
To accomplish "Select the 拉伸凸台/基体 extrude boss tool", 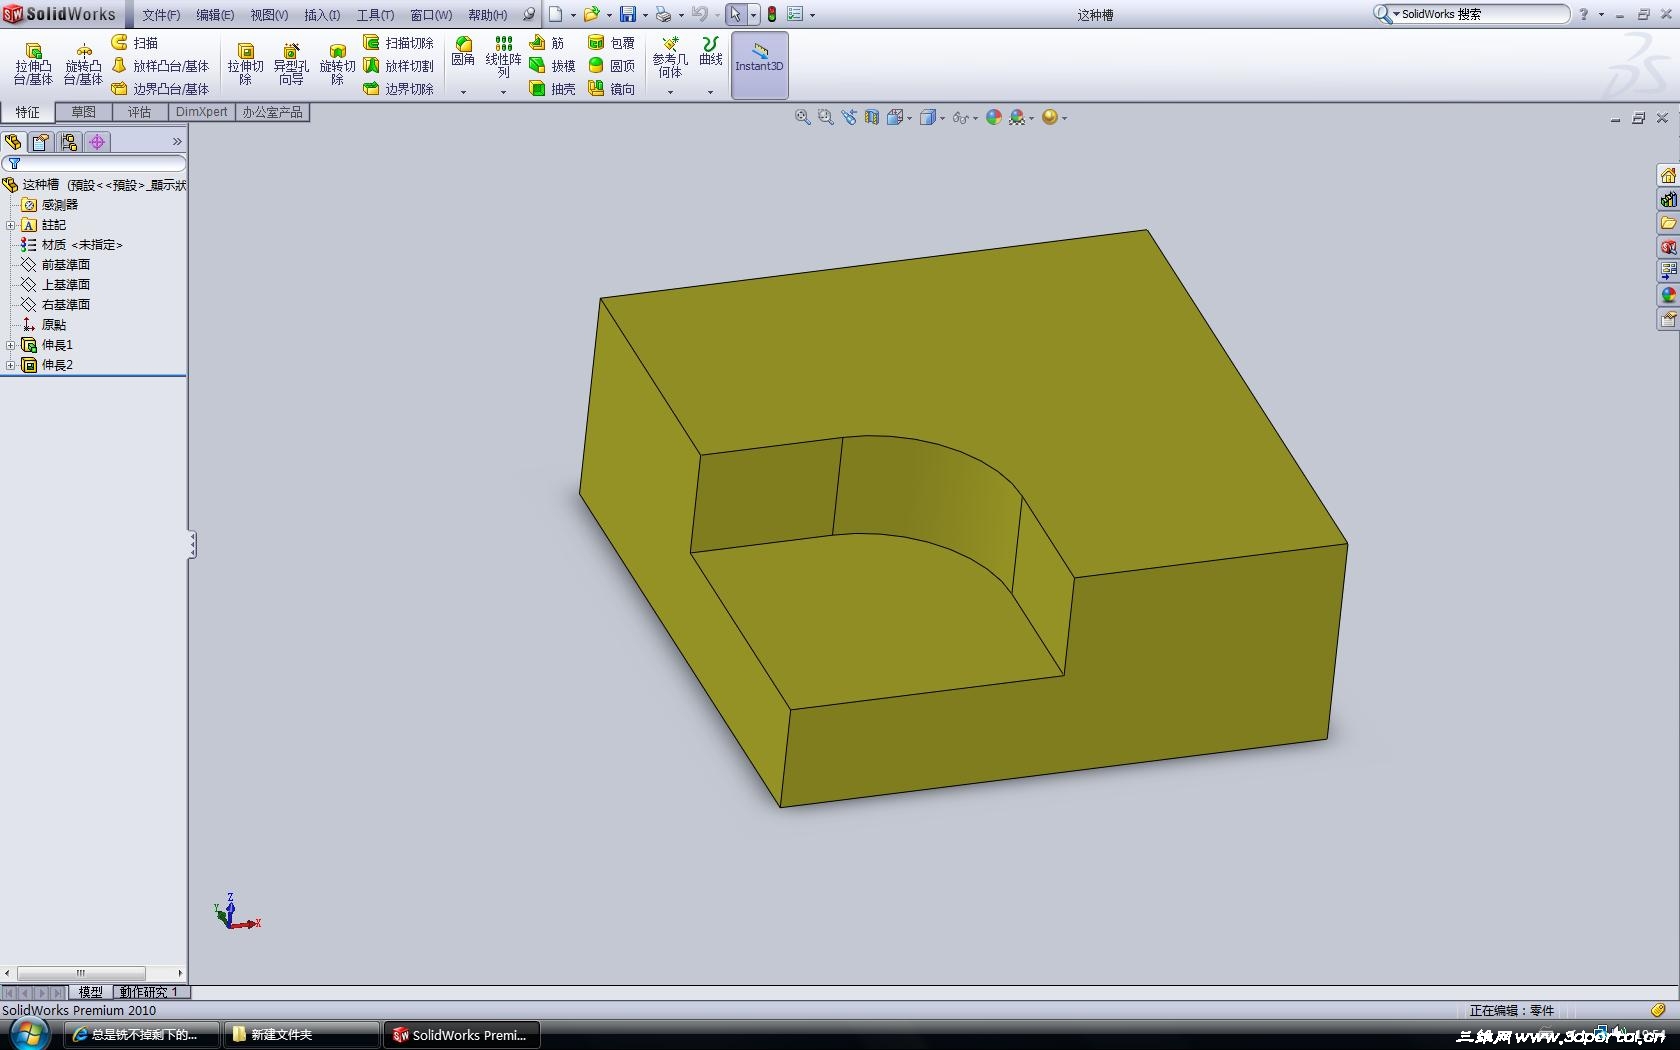I will point(33,64).
